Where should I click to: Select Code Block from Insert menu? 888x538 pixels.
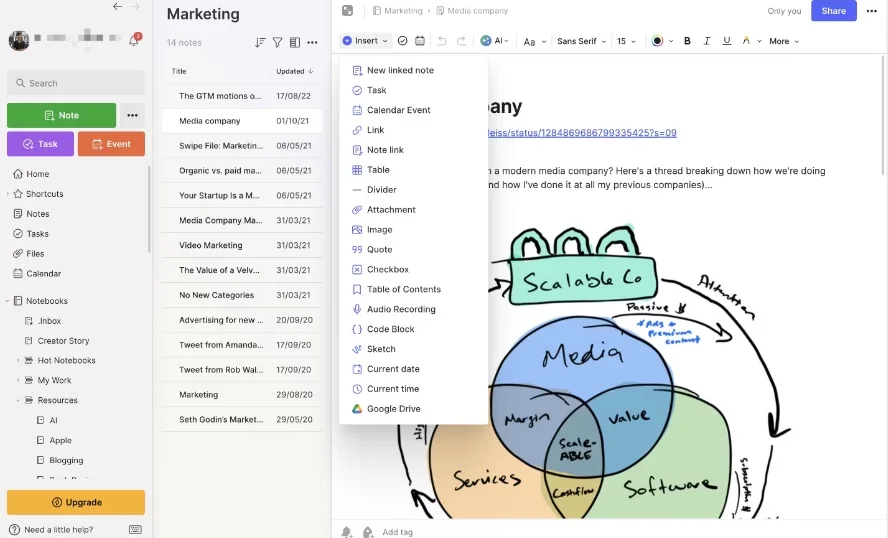390,329
